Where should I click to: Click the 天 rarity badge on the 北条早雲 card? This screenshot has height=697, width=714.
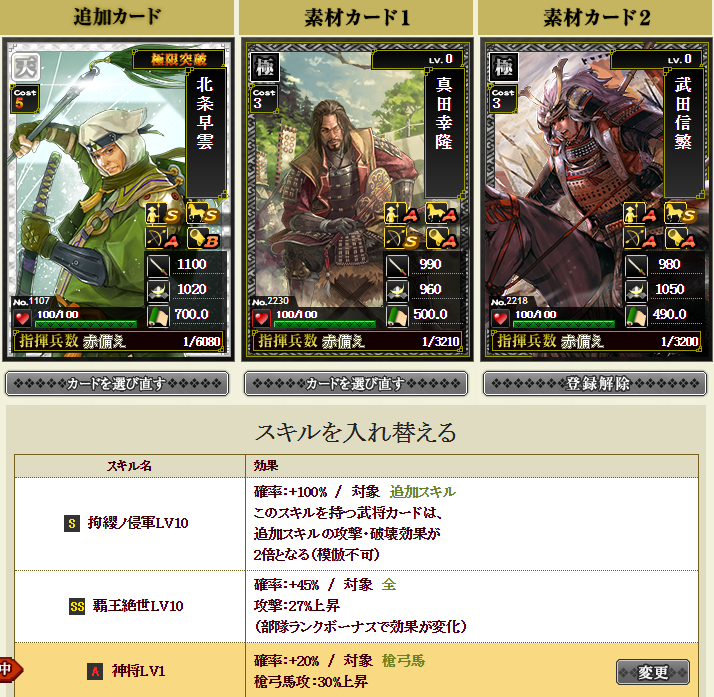point(26,67)
